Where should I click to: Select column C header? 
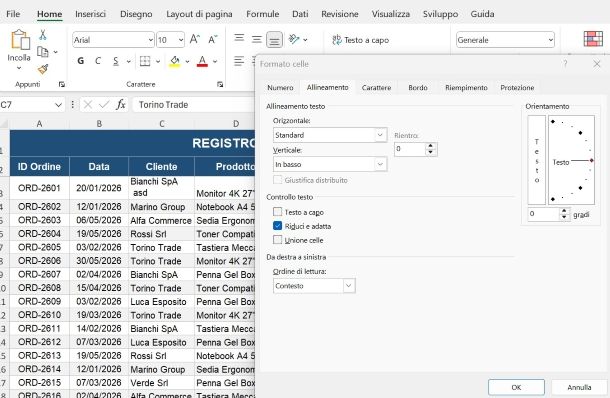tap(161, 124)
